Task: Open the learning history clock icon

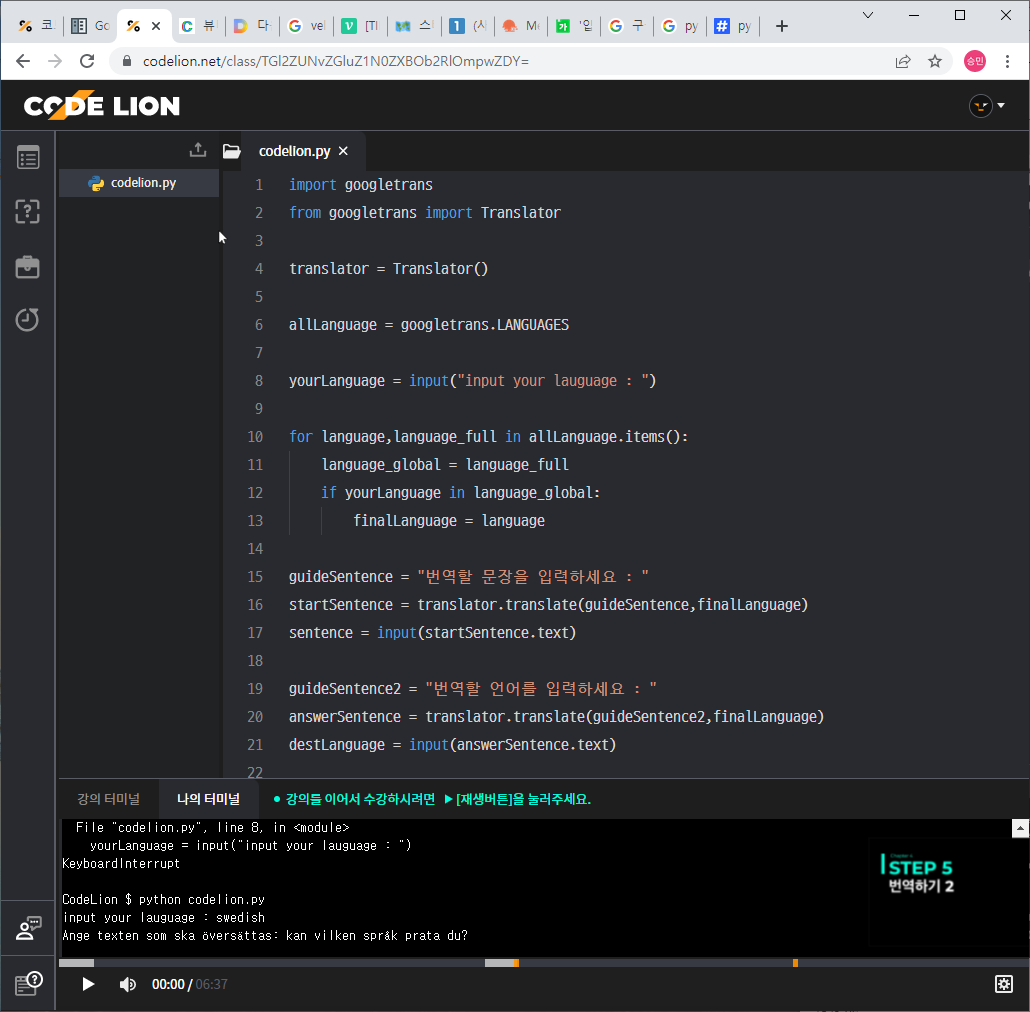Action: click(x=28, y=320)
